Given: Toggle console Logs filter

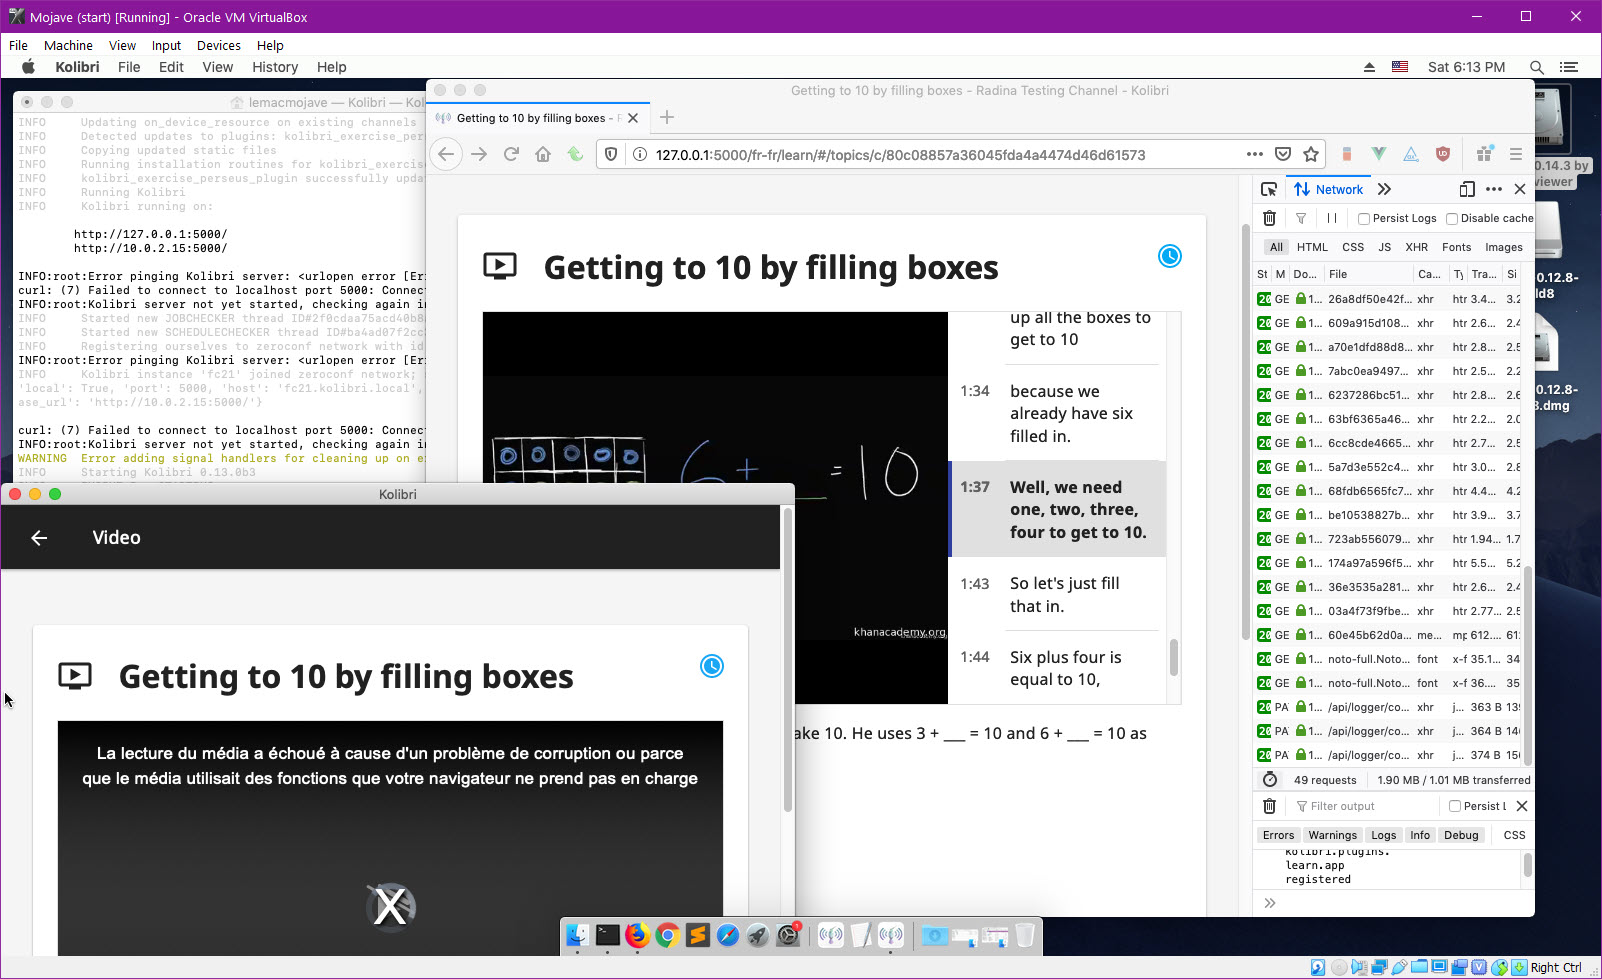Looking at the screenshot, I should 1384,835.
